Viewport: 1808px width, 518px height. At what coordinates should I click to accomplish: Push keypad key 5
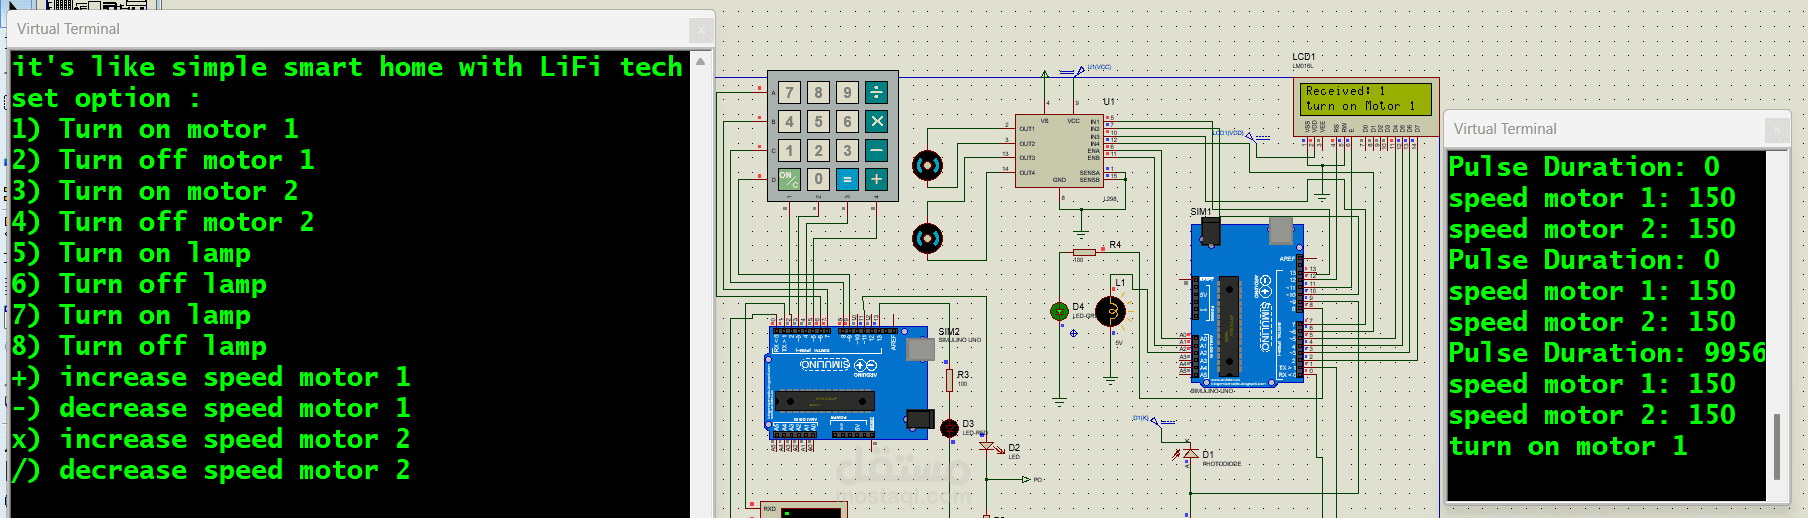(x=818, y=122)
